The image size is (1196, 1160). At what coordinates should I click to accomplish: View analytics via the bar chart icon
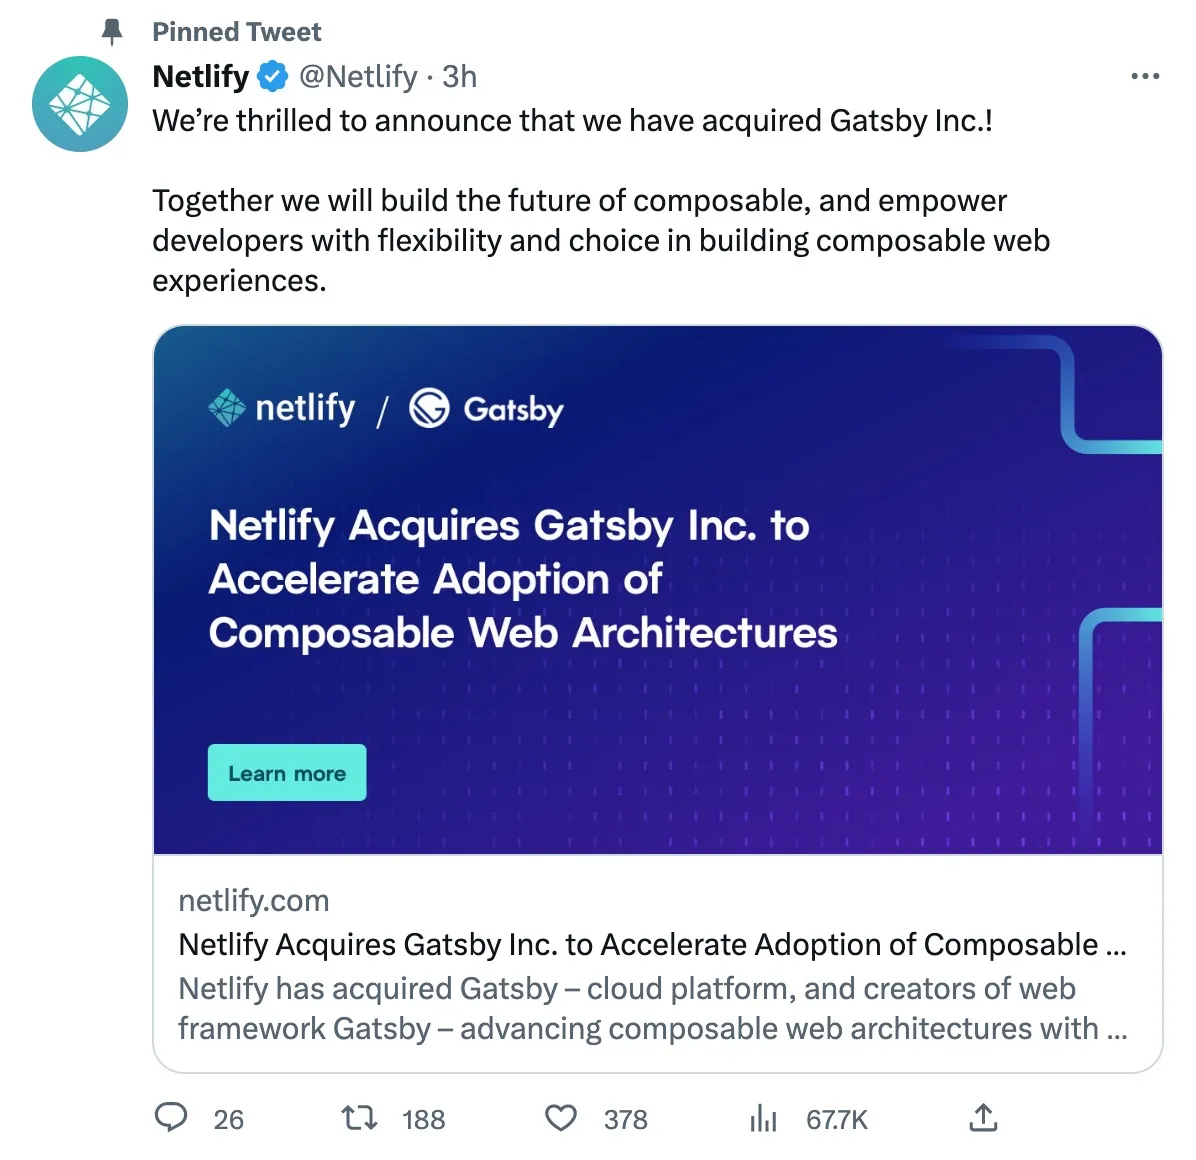pos(762,1119)
